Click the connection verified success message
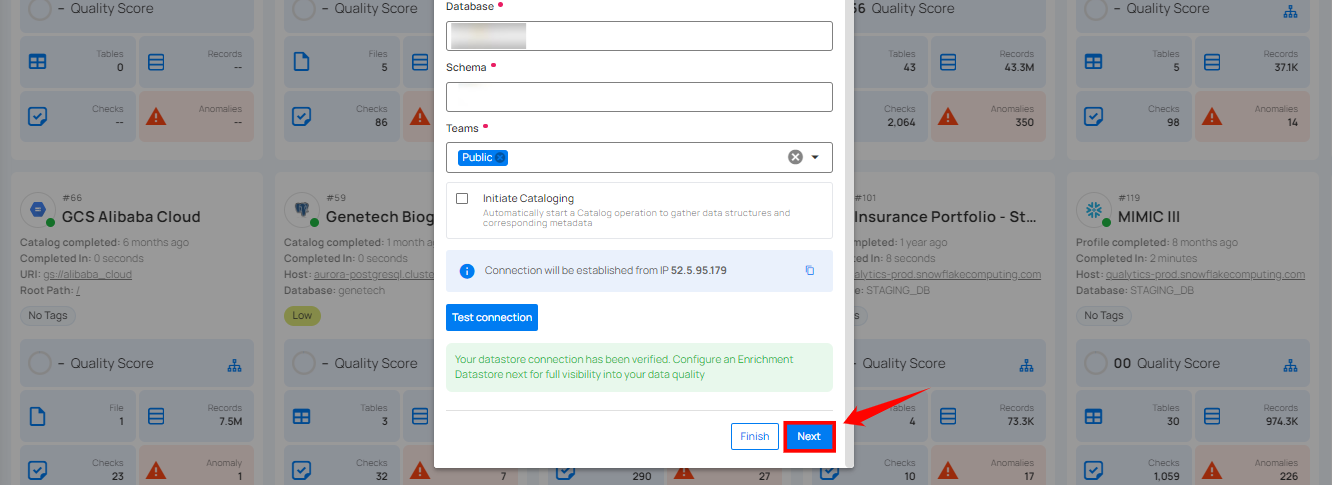Image resolution: width=1332 pixels, height=485 pixels. tap(639, 367)
